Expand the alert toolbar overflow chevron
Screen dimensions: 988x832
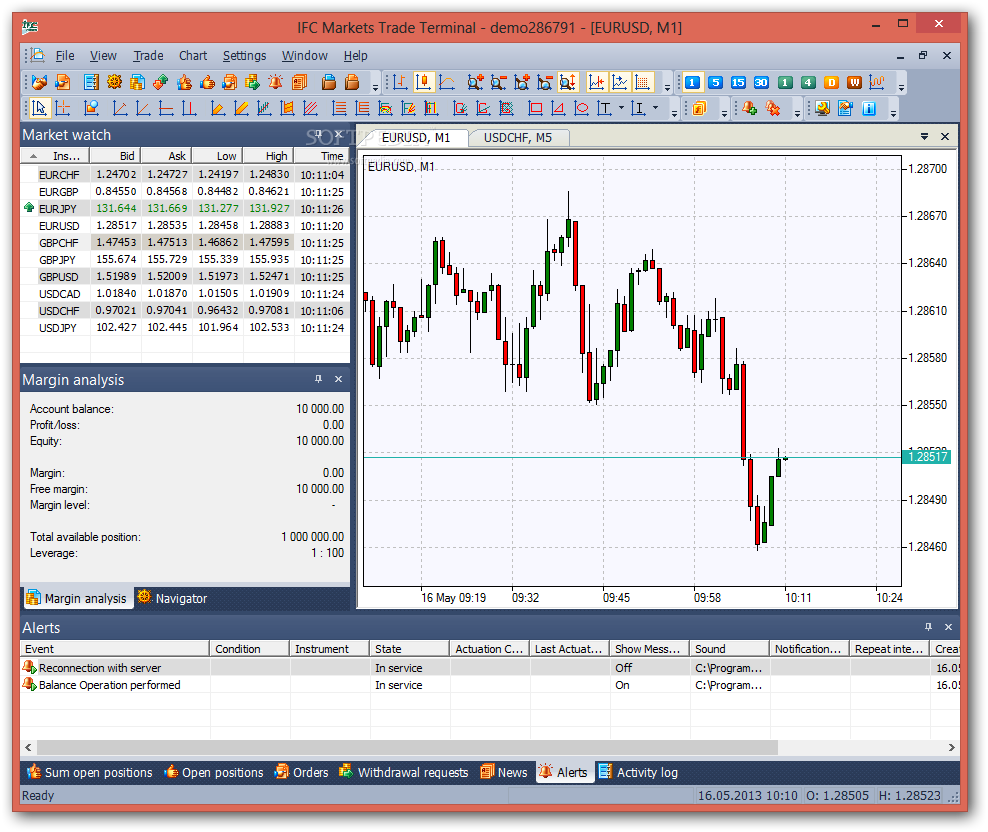click(797, 113)
